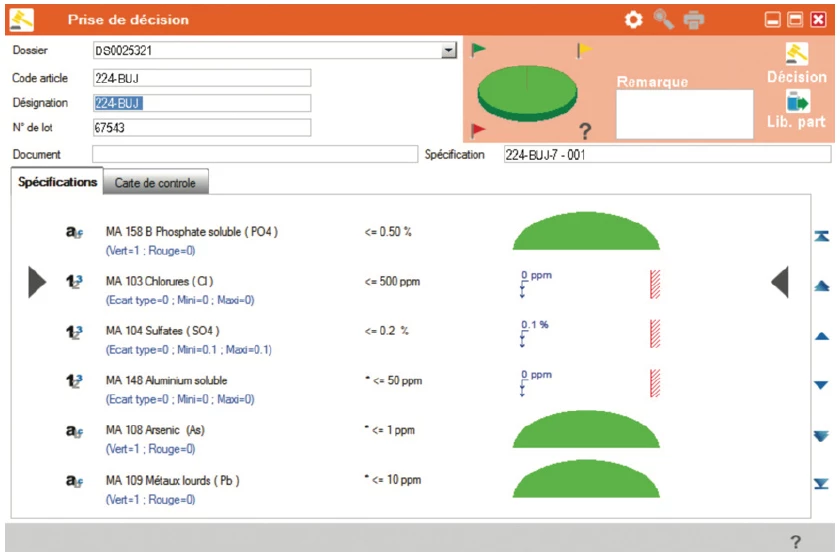Viewport: 840px width, 560px height.
Task: Switch to the Carte de controle tab
Action: 155,183
